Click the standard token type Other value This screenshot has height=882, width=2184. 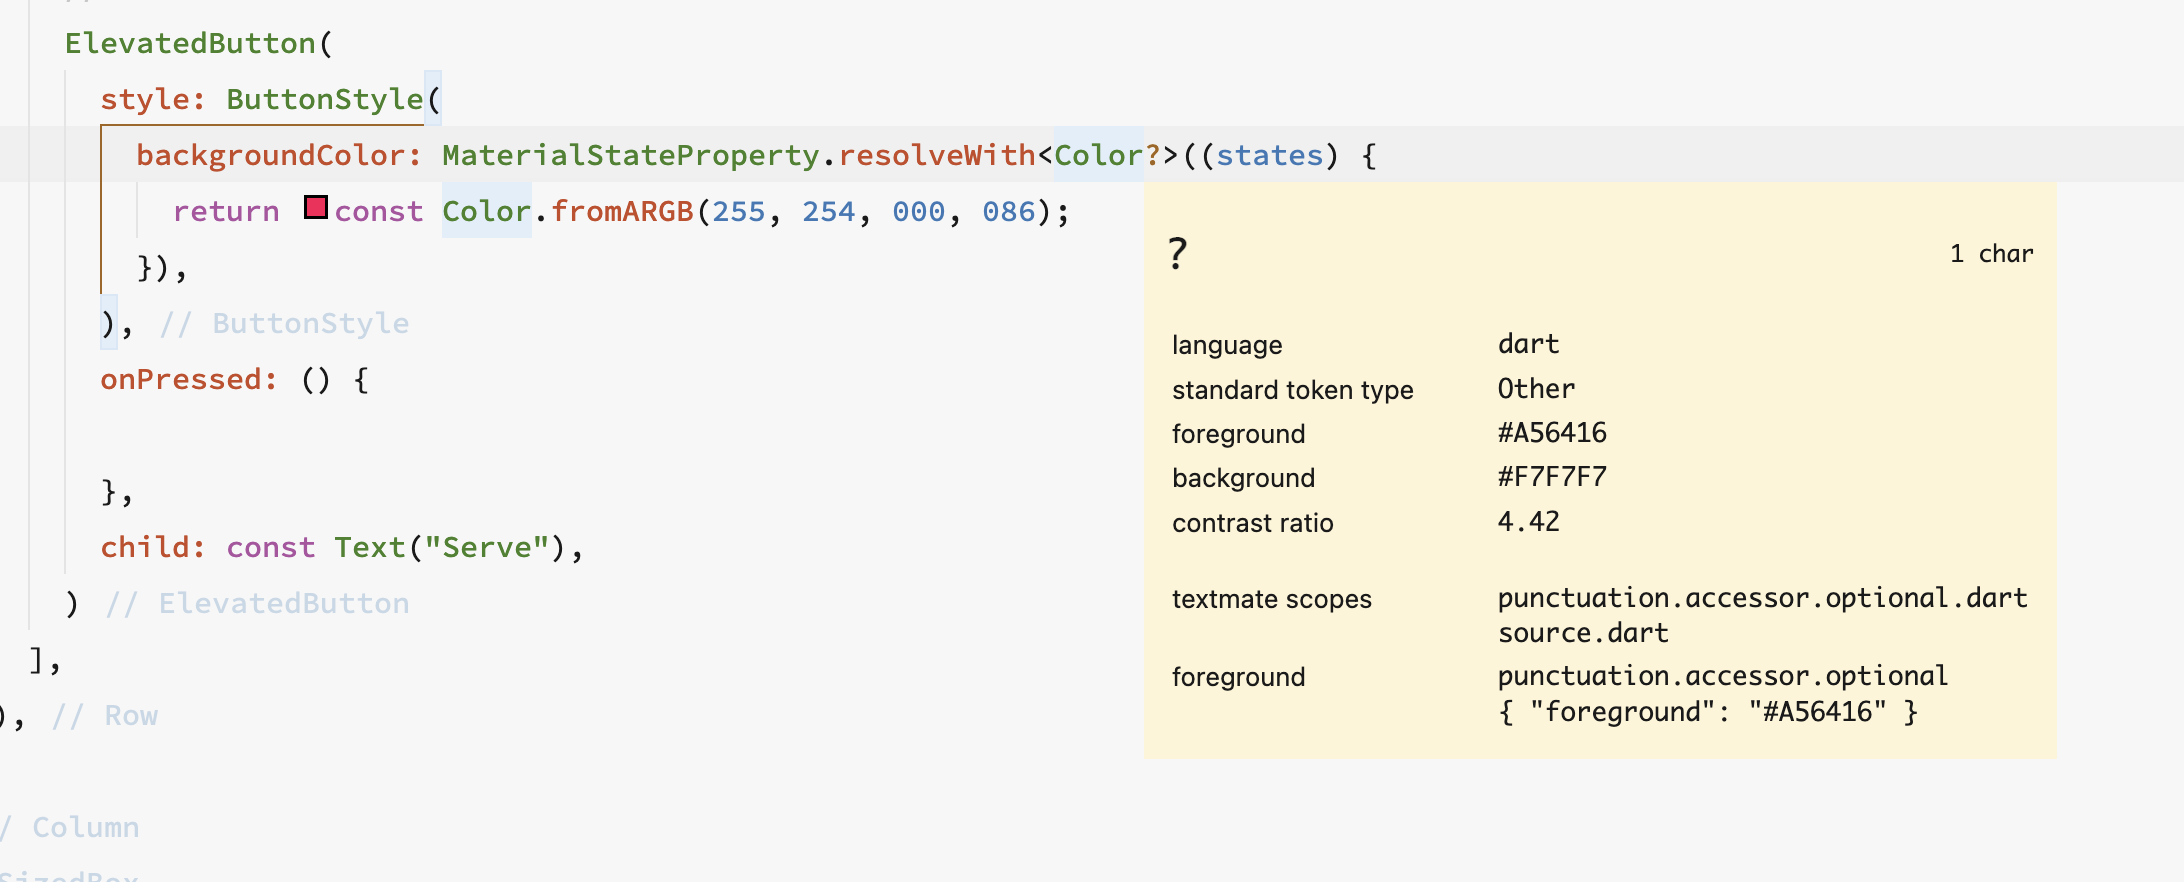pos(1536,389)
